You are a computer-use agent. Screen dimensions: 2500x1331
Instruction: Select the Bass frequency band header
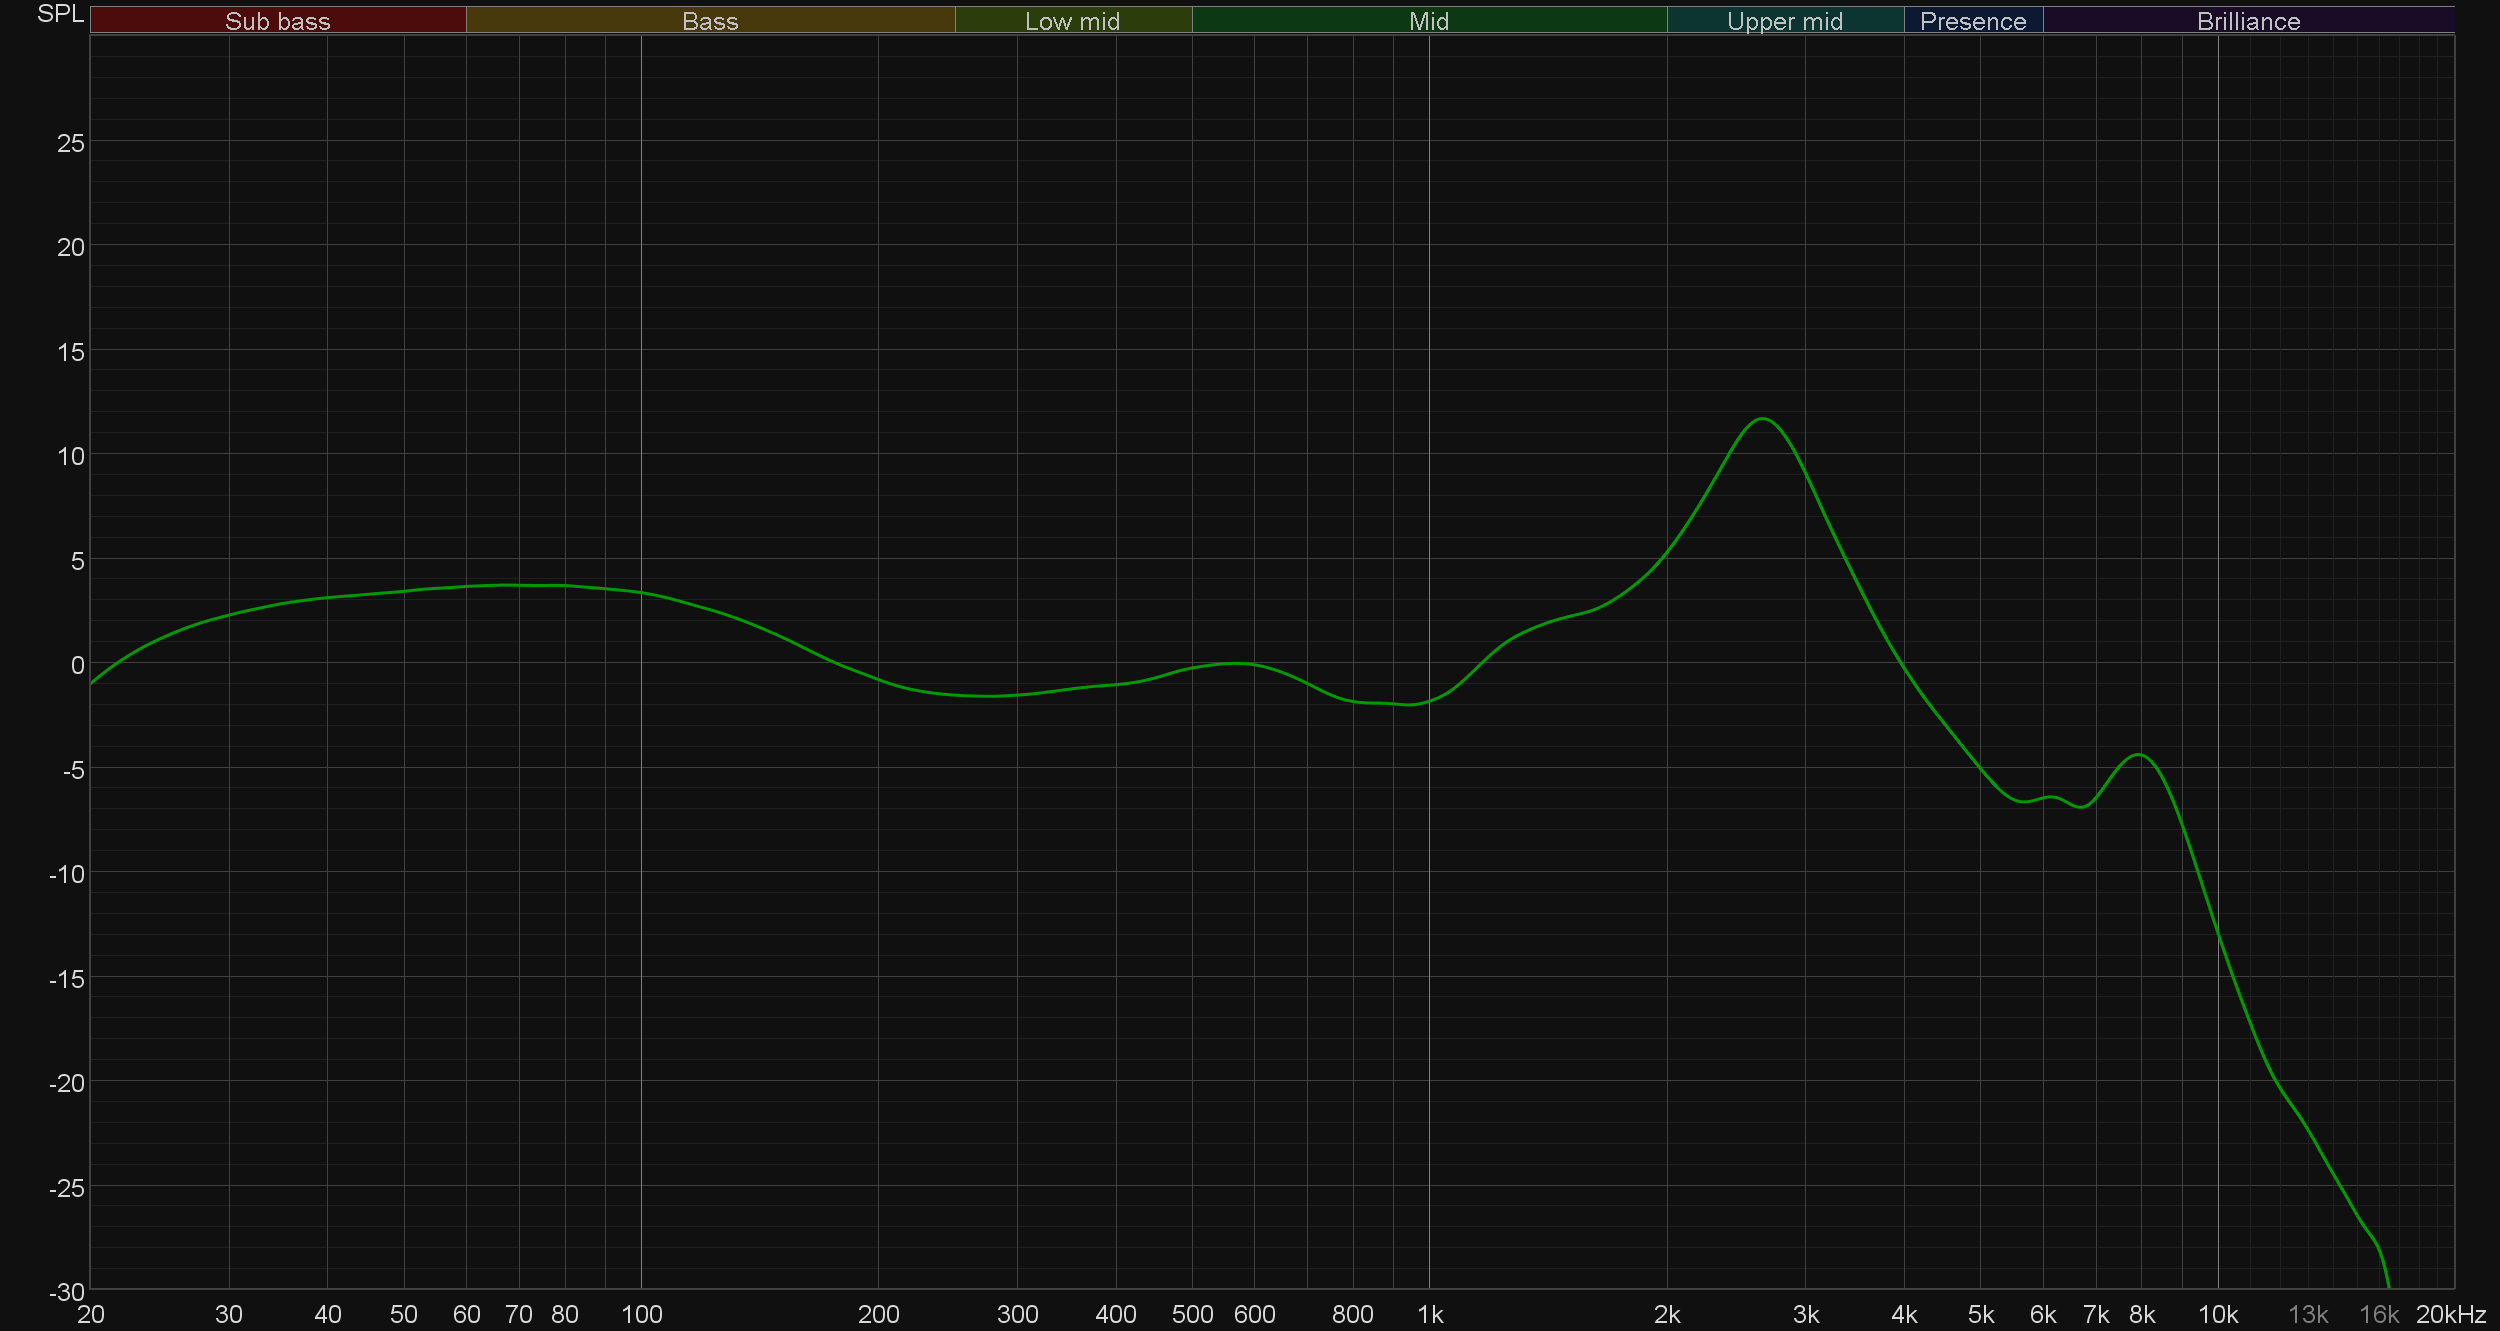[710, 21]
